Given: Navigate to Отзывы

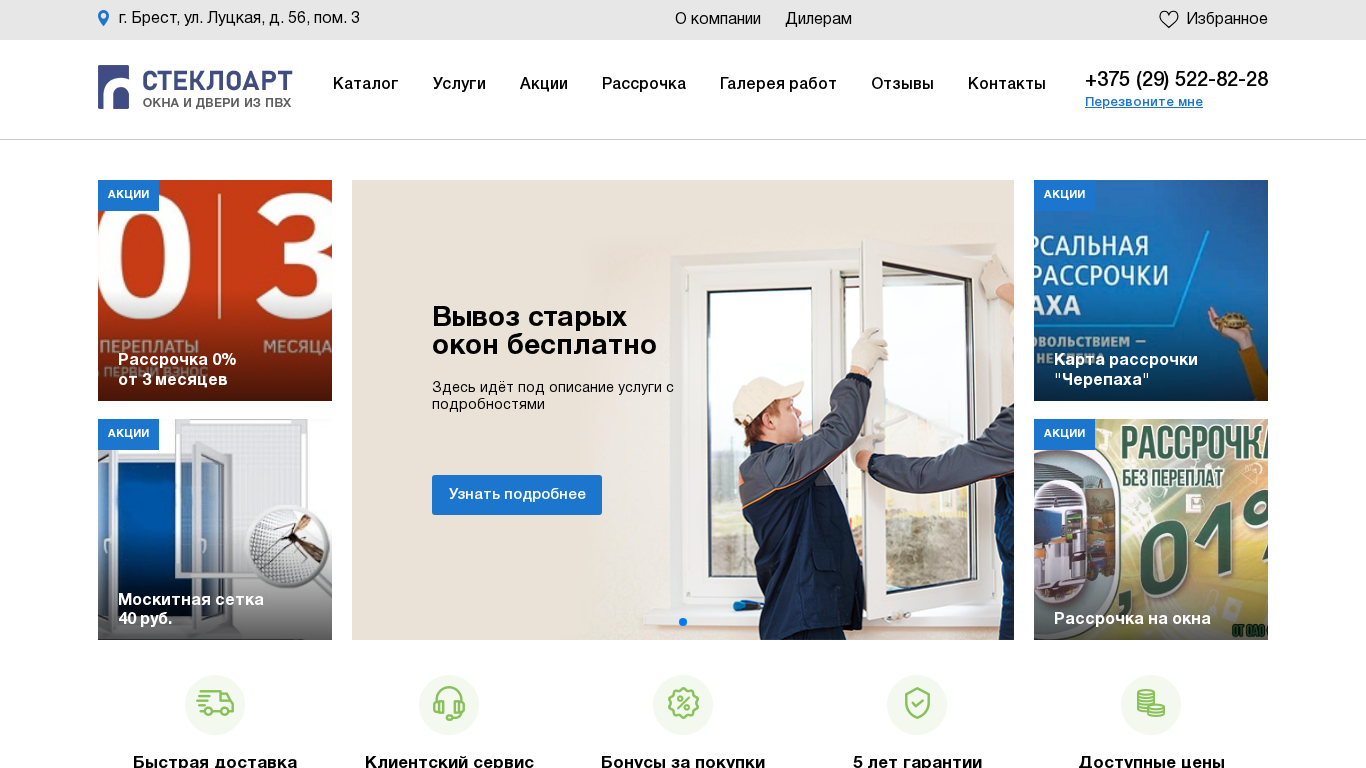Looking at the screenshot, I should coord(902,84).
